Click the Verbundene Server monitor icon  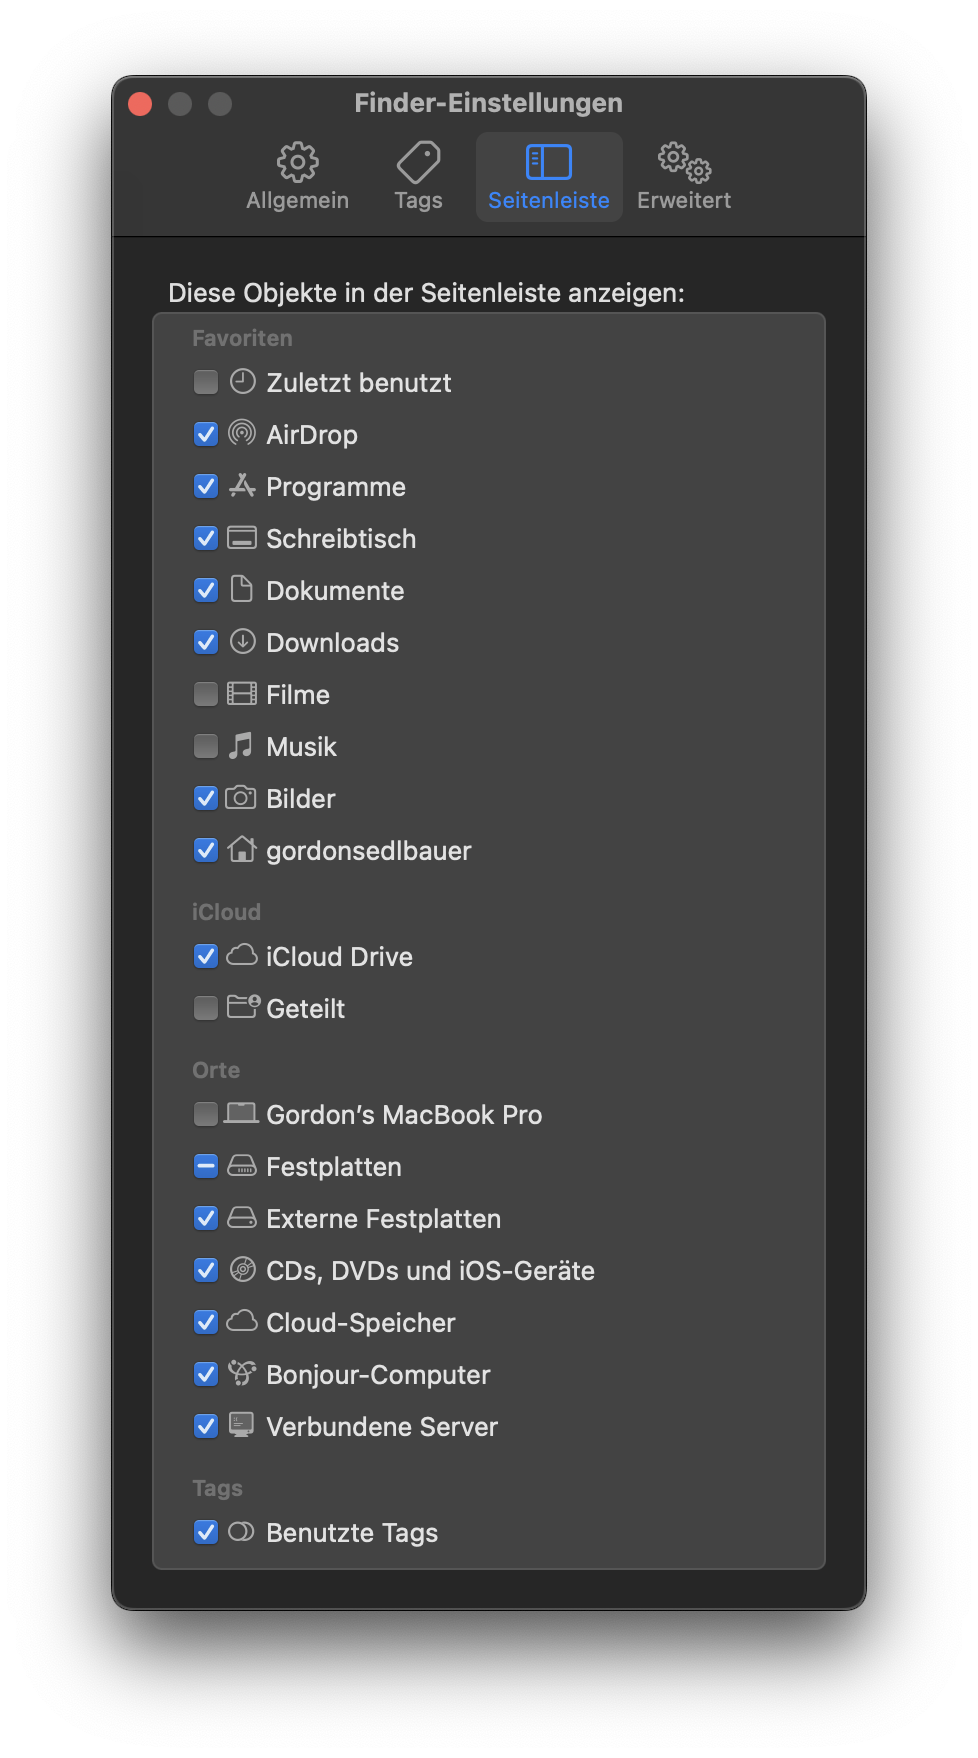[x=241, y=1426]
